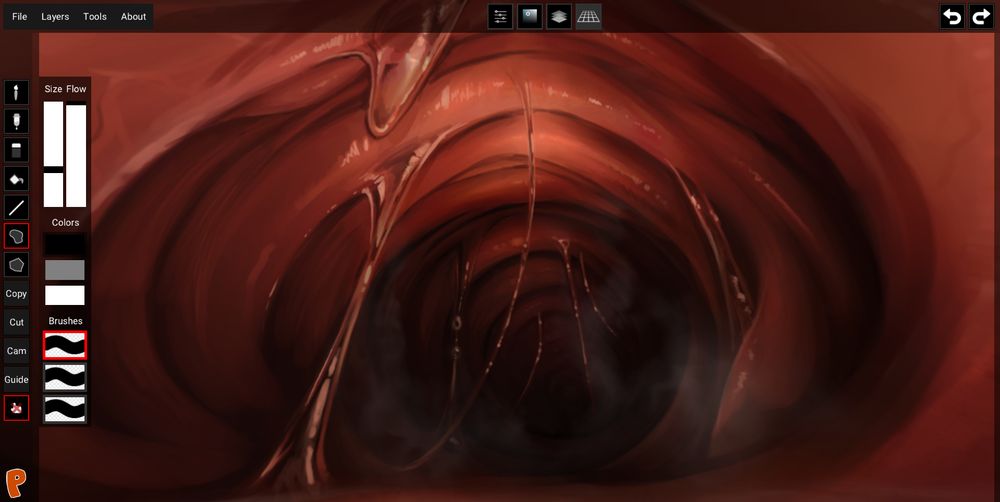
Task: Select the freeform lasso tool
Action: pos(16,236)
